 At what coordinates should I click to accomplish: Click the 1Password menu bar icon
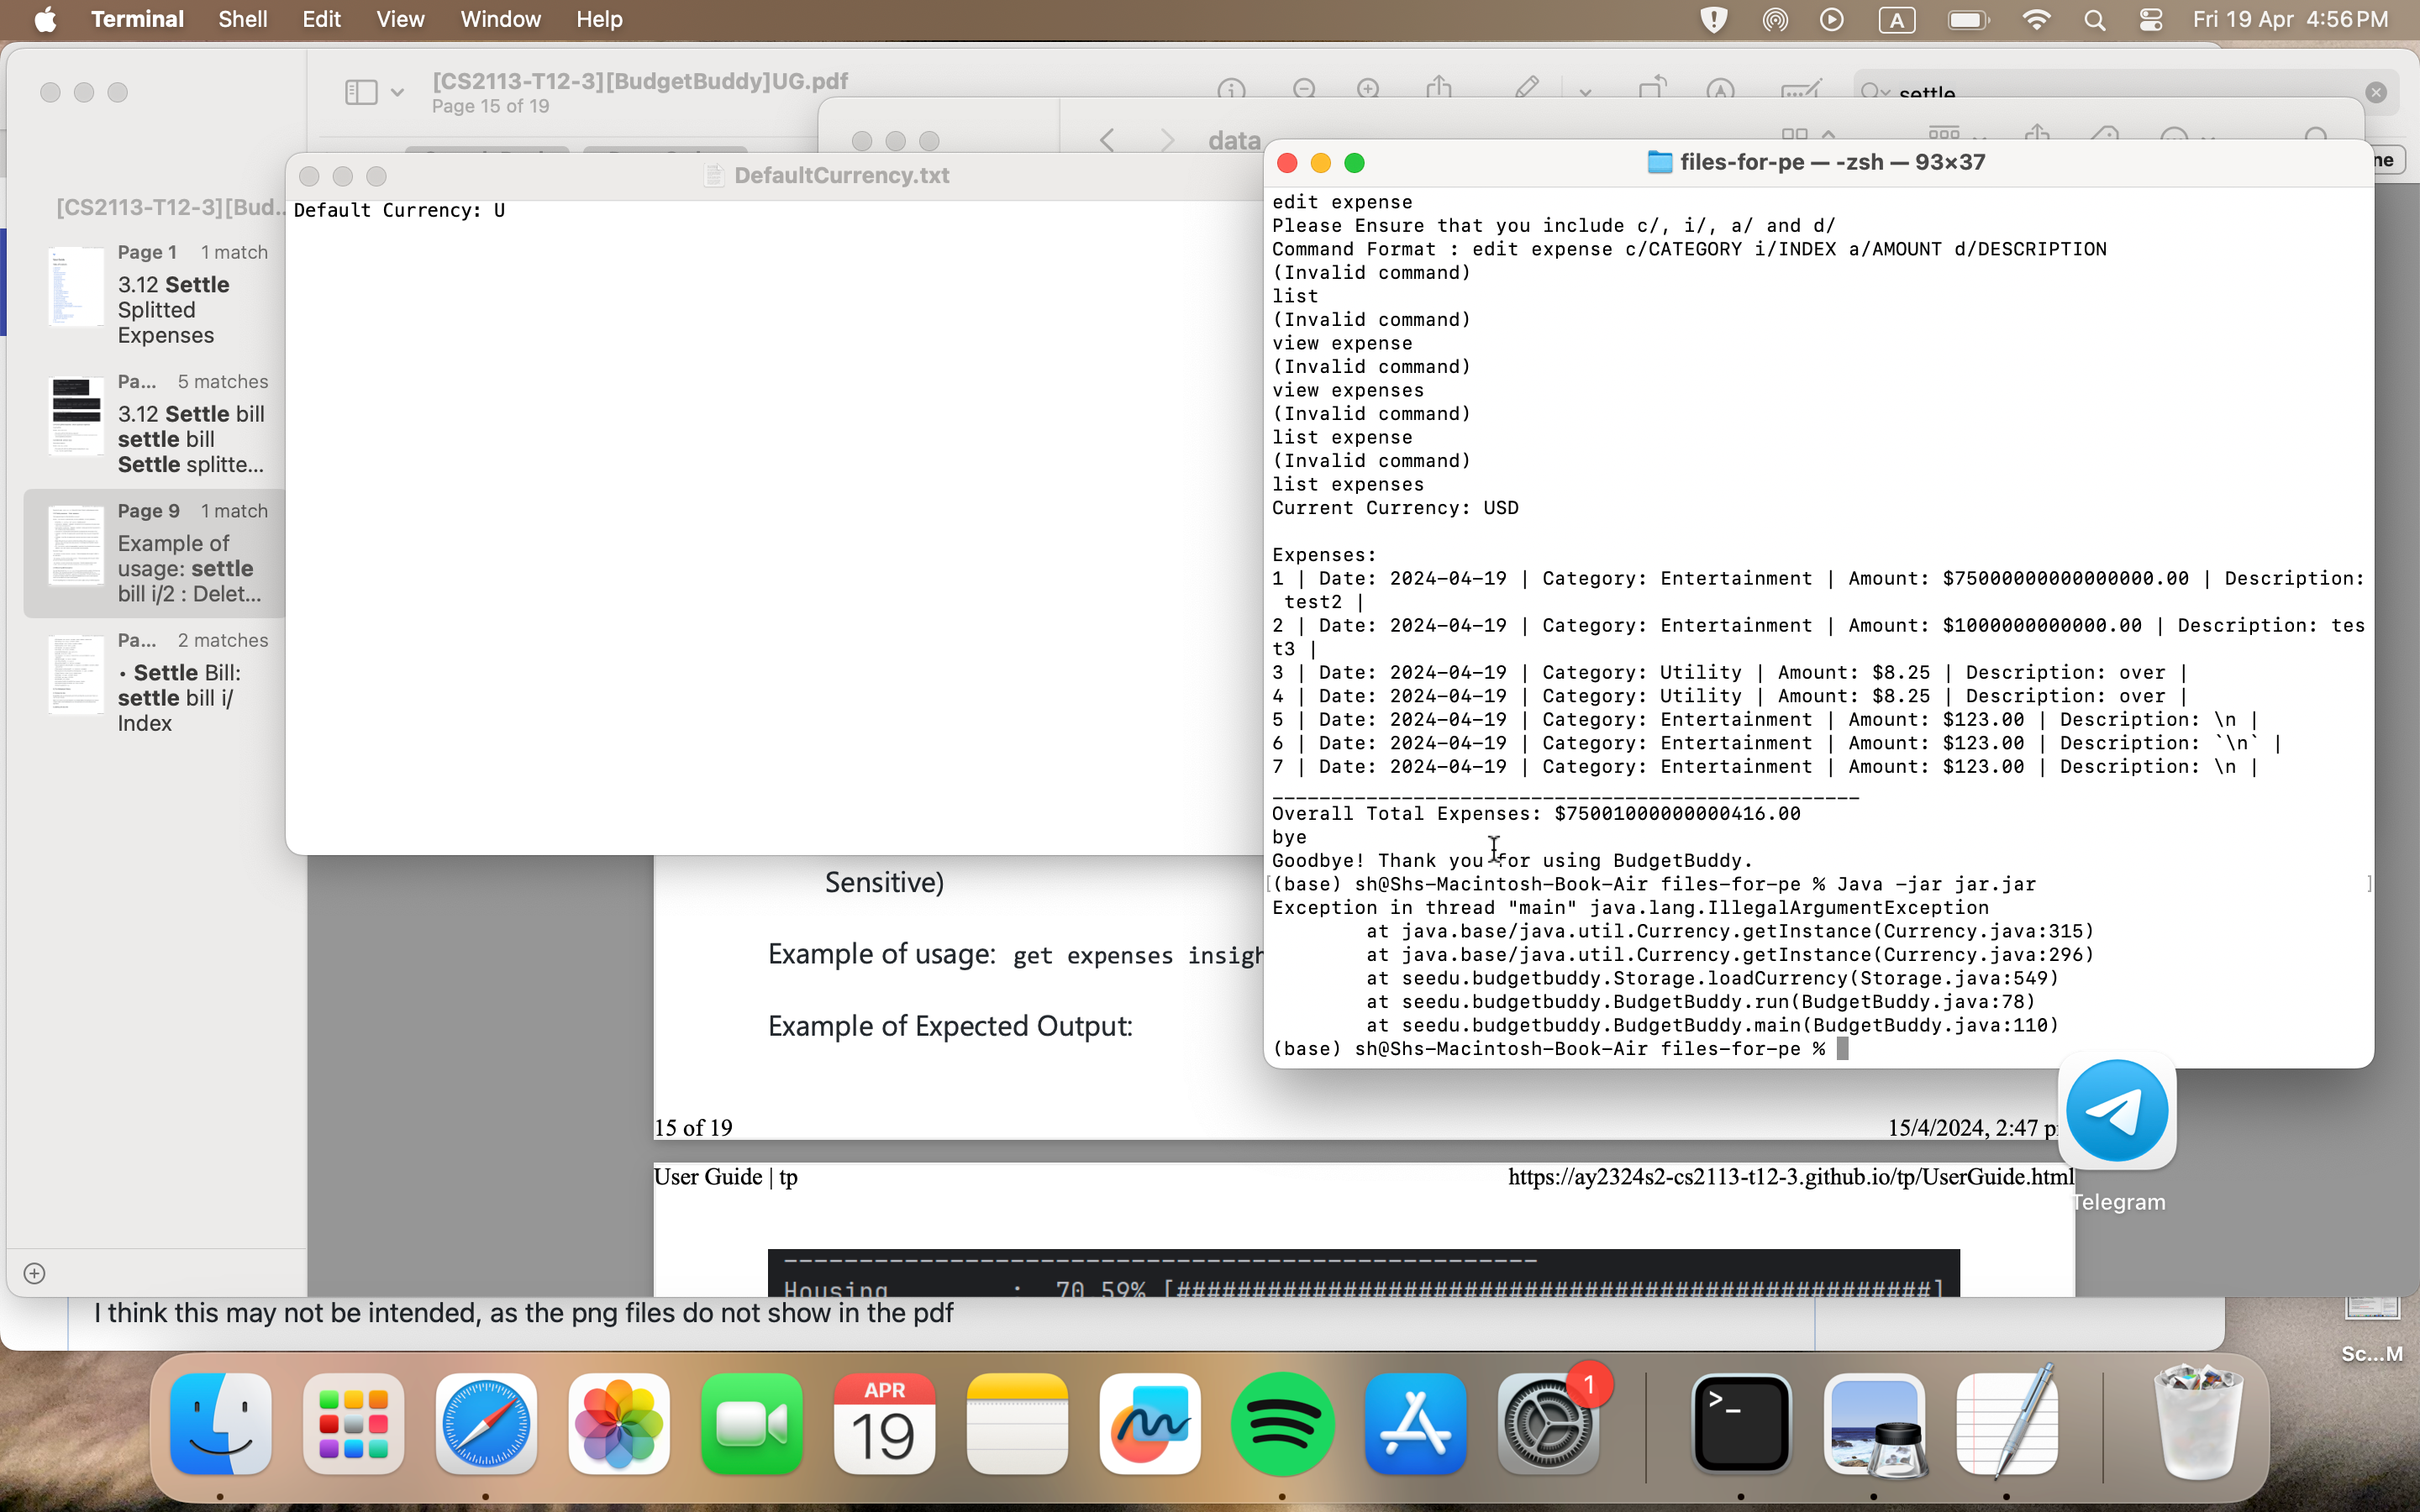coord(1716,21)
